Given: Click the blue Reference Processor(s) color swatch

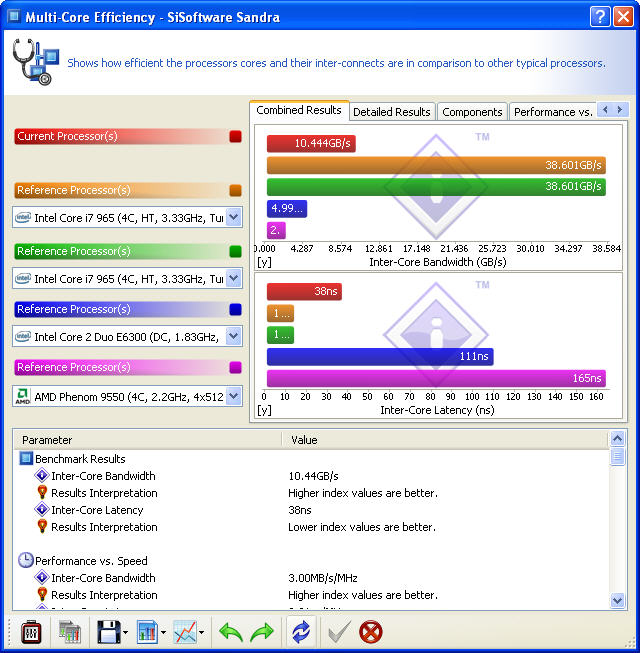Looking at the screenshot, I should coord(235,309).
